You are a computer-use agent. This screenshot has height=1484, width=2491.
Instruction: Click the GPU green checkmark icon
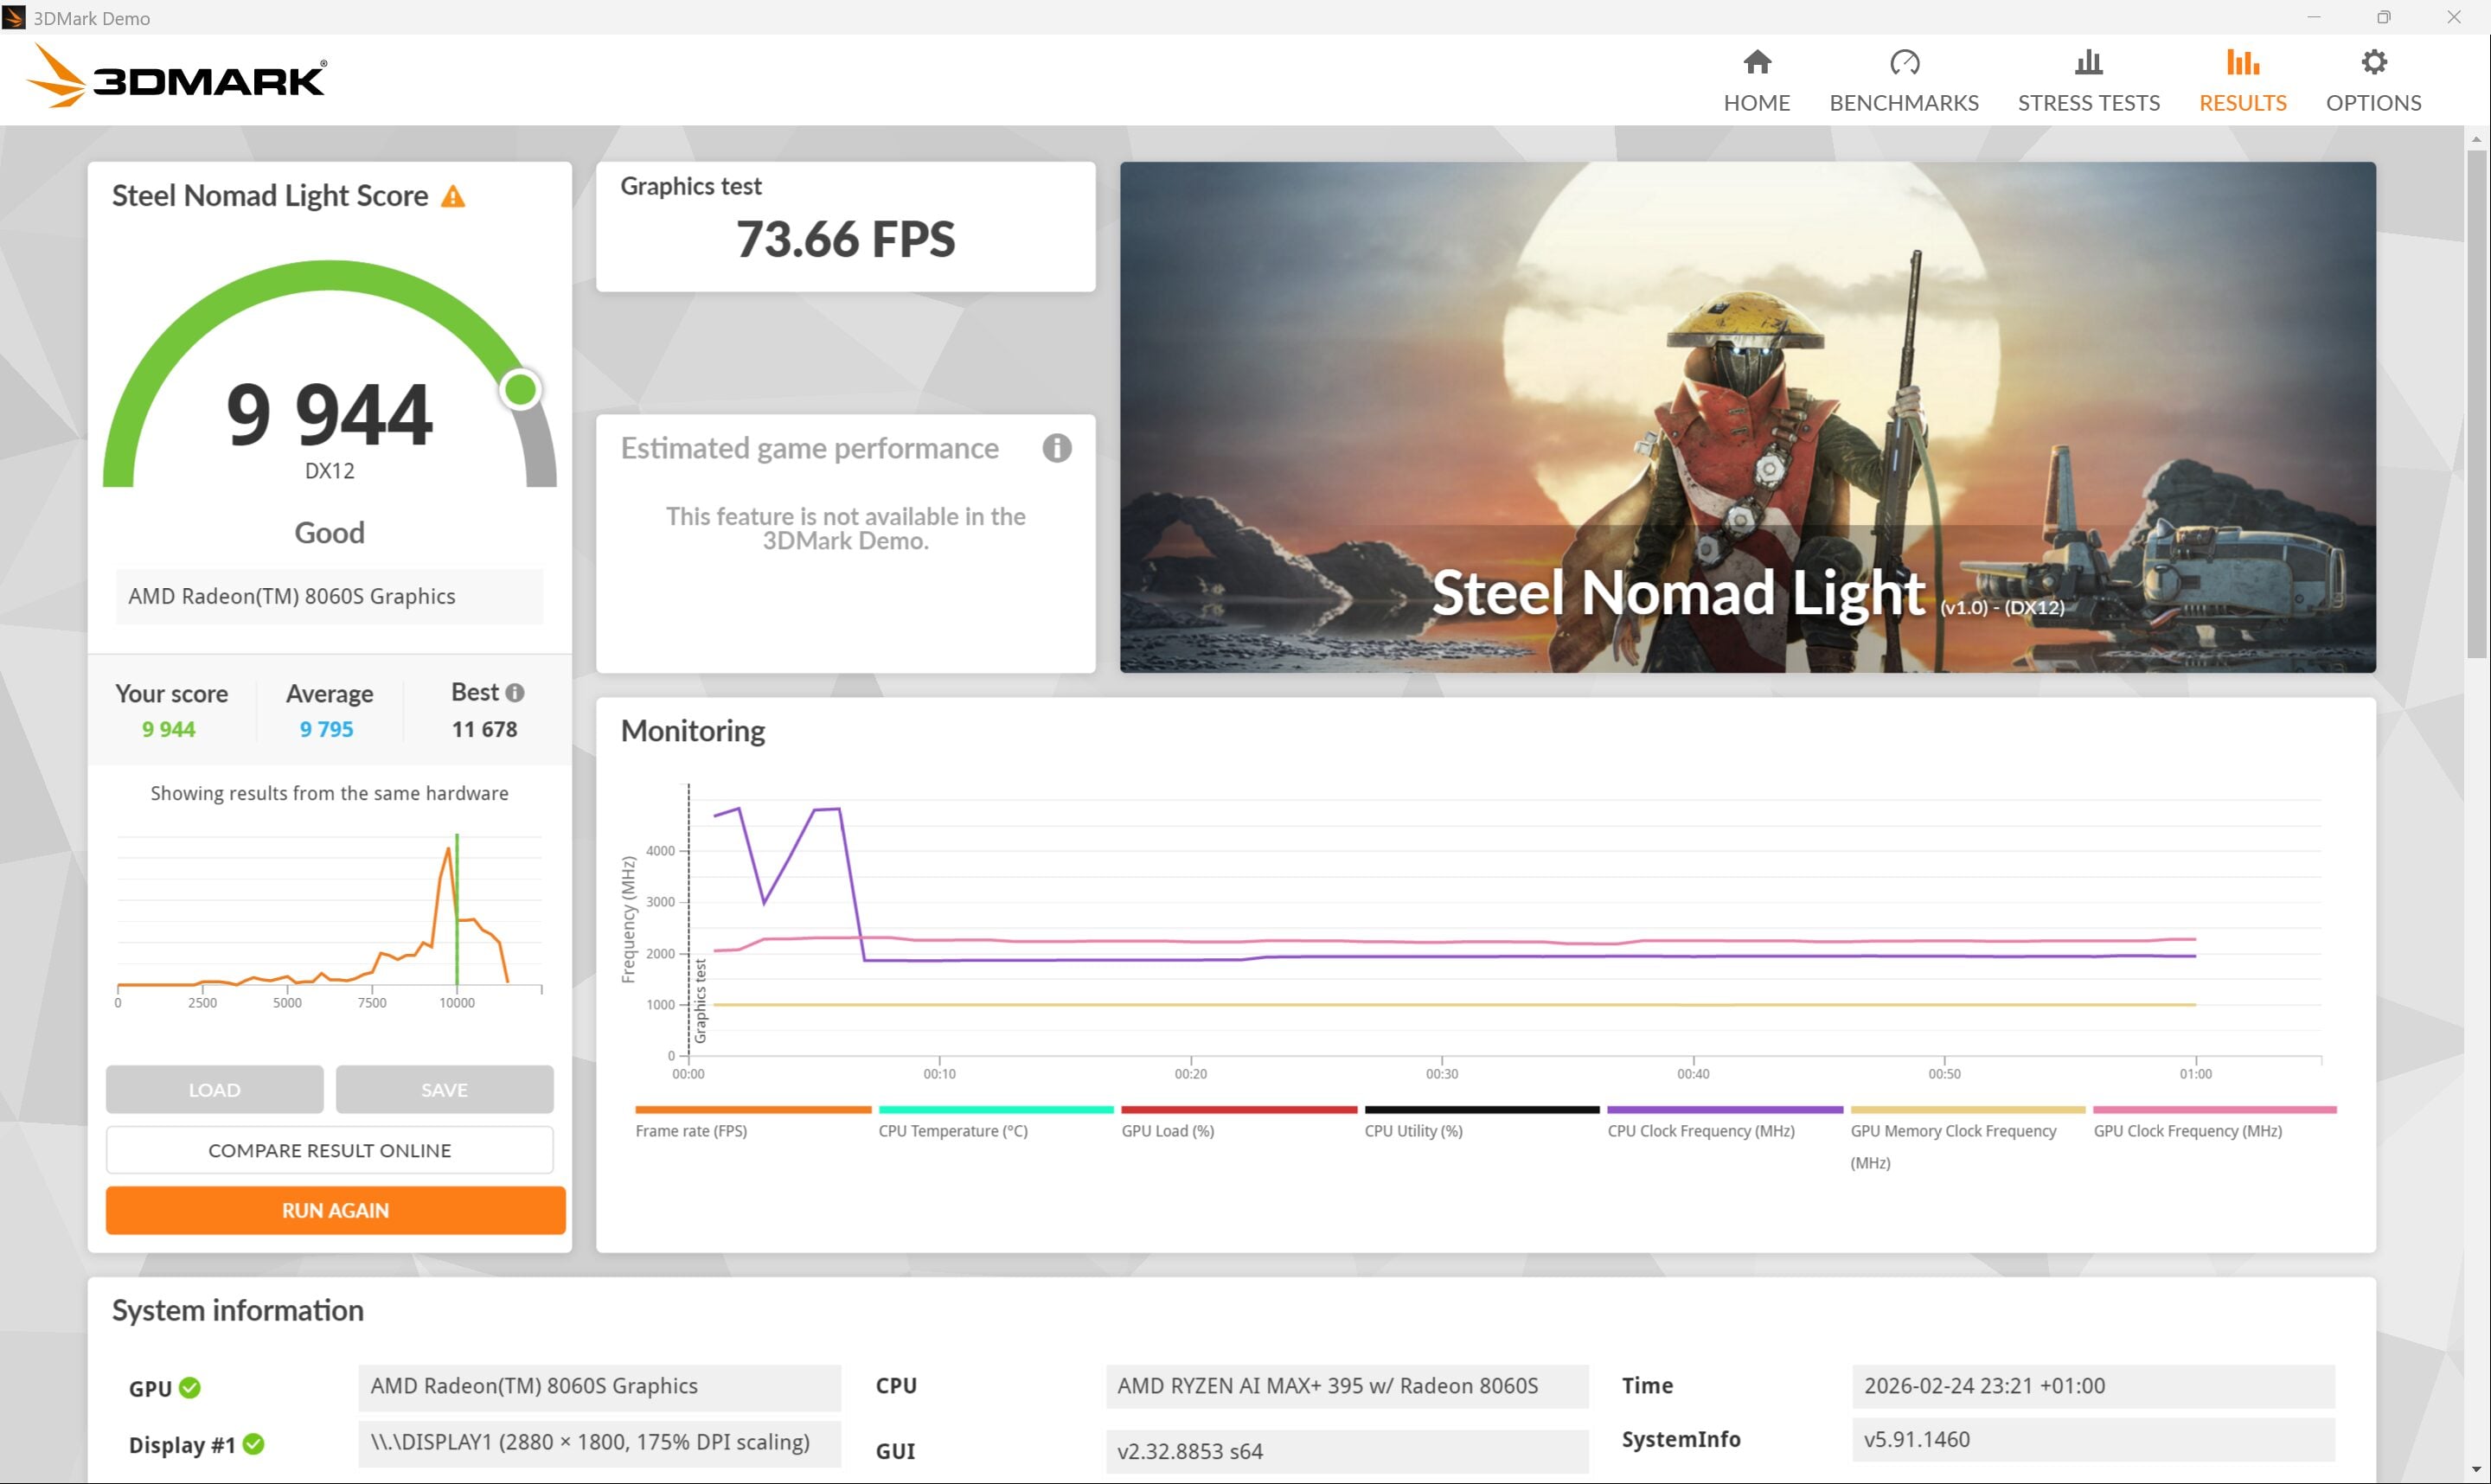(190, 1388)
